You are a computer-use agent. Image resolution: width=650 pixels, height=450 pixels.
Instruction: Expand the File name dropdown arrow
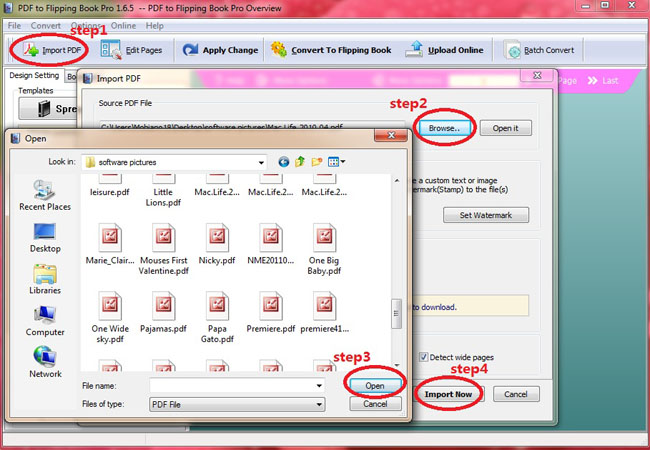319,386
